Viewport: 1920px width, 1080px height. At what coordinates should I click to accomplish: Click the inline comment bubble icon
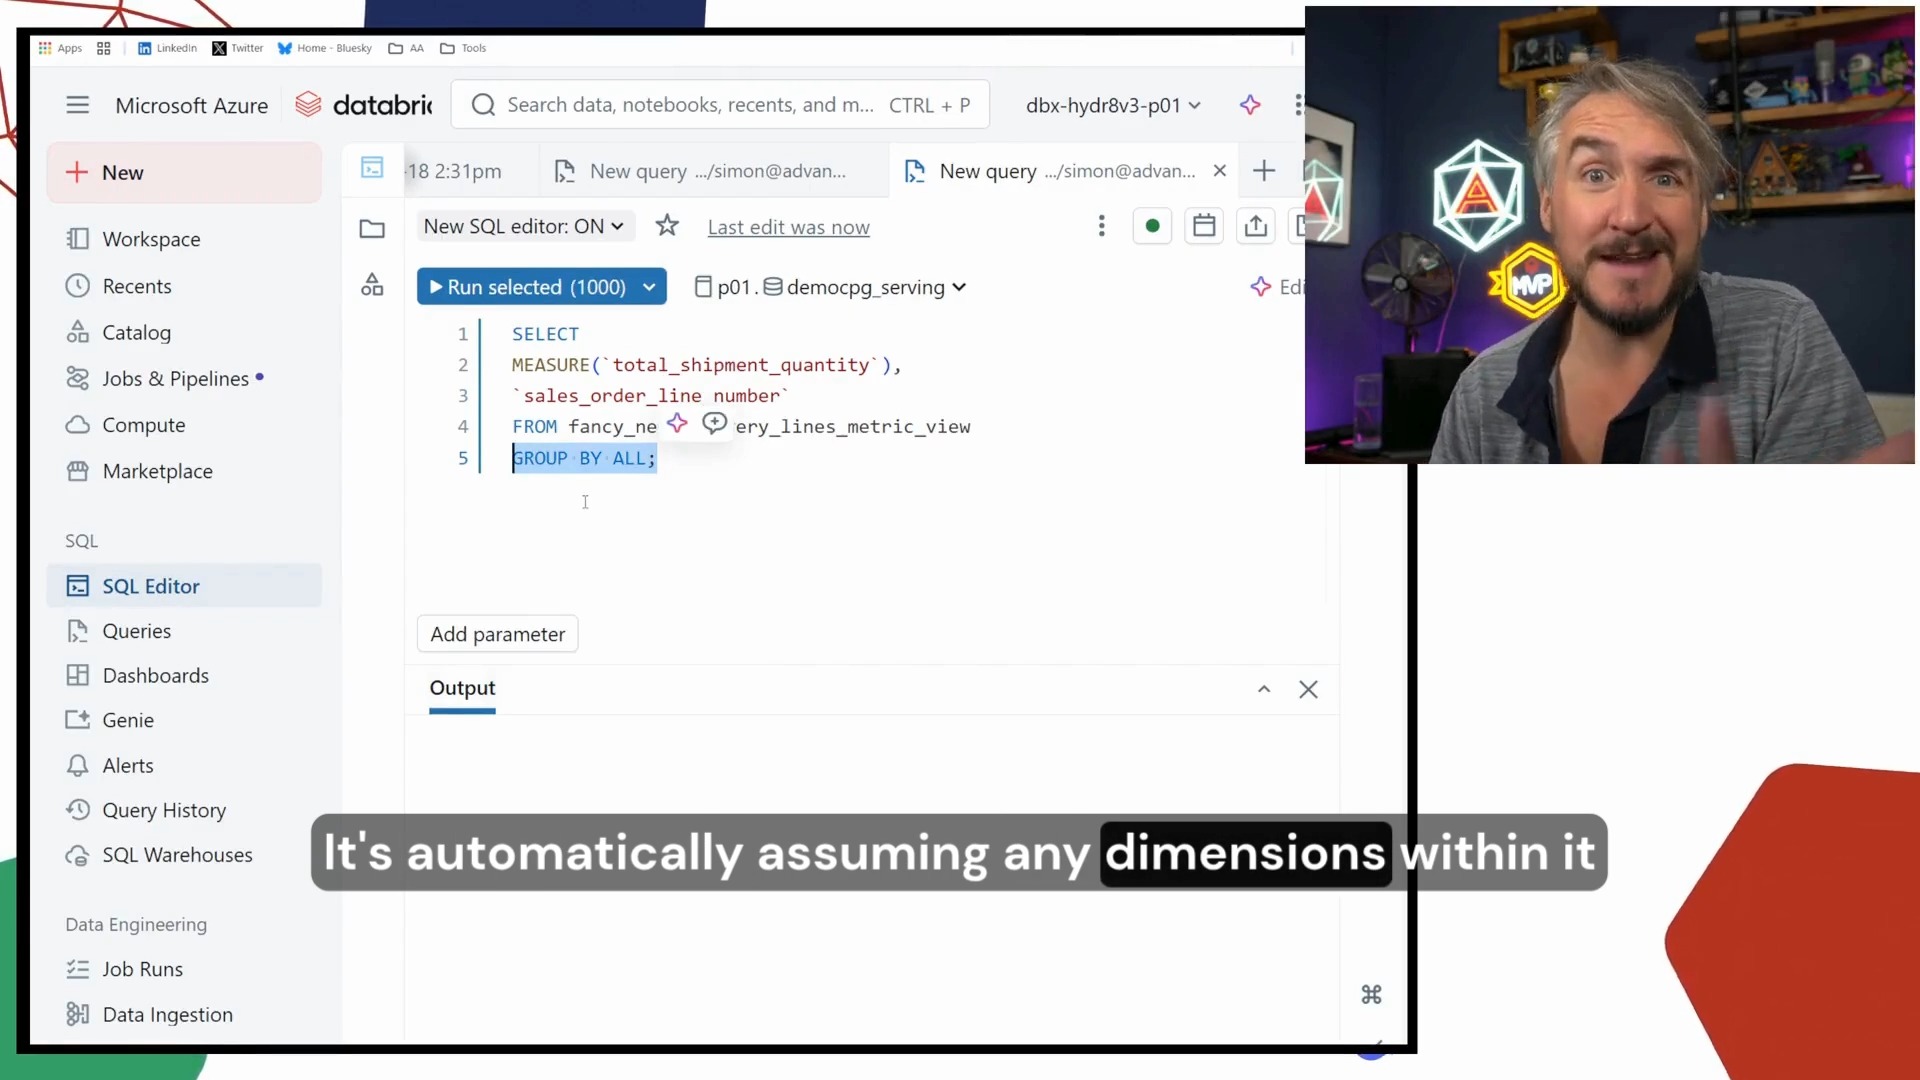[714, 424]
